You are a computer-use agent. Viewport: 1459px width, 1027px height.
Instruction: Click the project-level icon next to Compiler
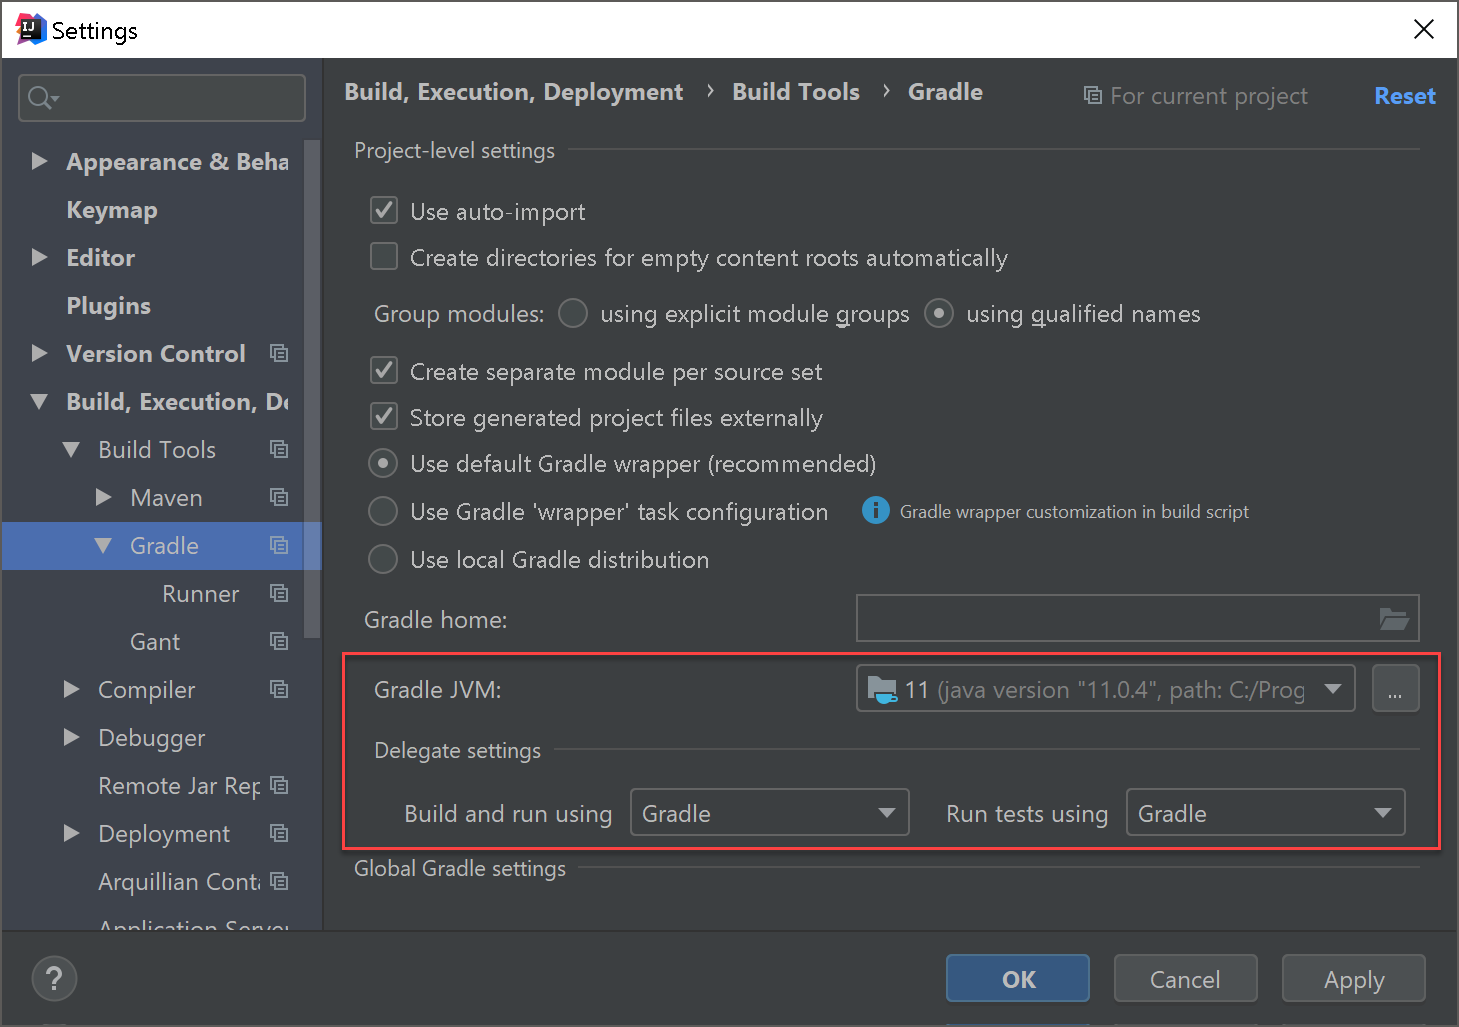pyautogui.click(x=279, y=689)
